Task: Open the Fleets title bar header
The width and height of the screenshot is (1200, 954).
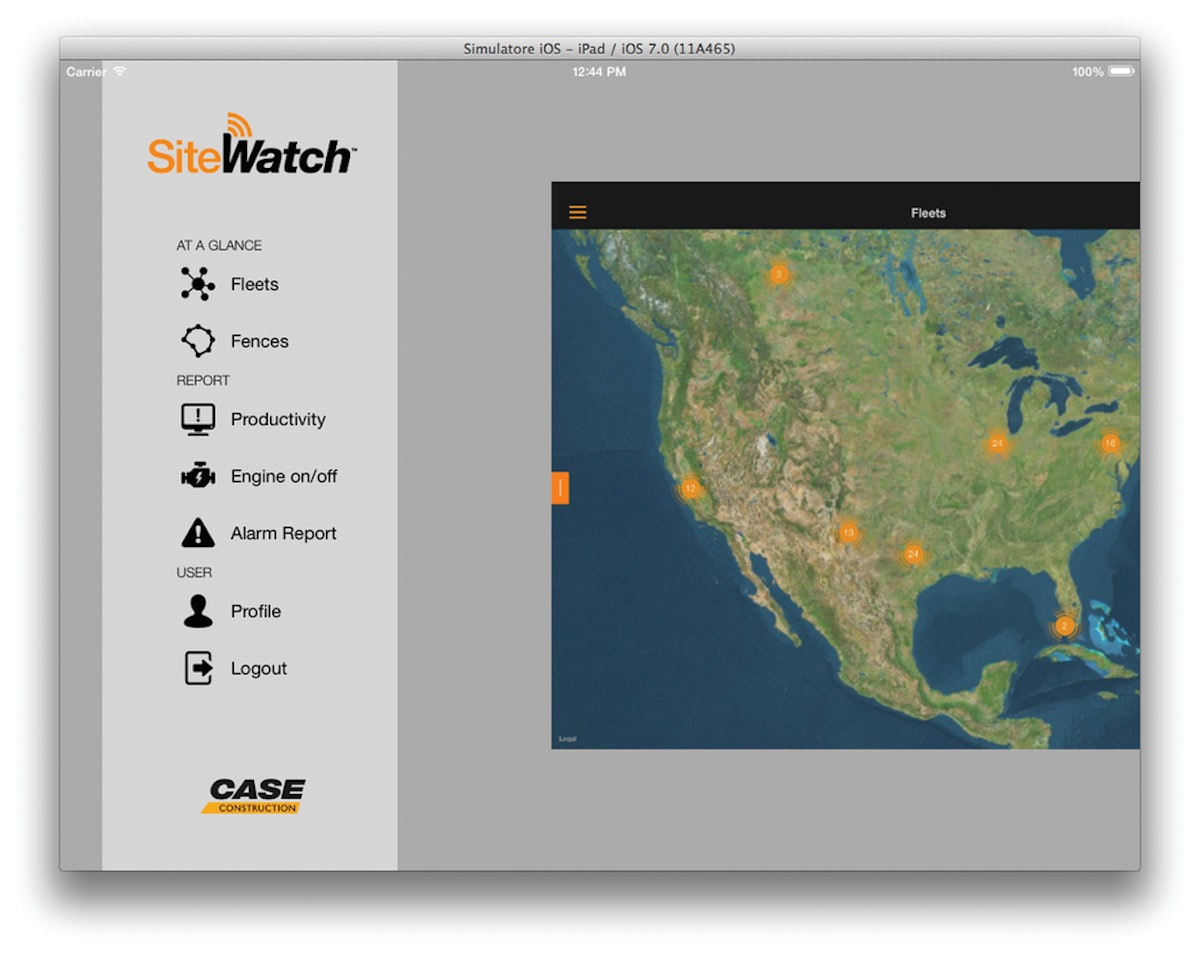Action: tap(927, 212)
